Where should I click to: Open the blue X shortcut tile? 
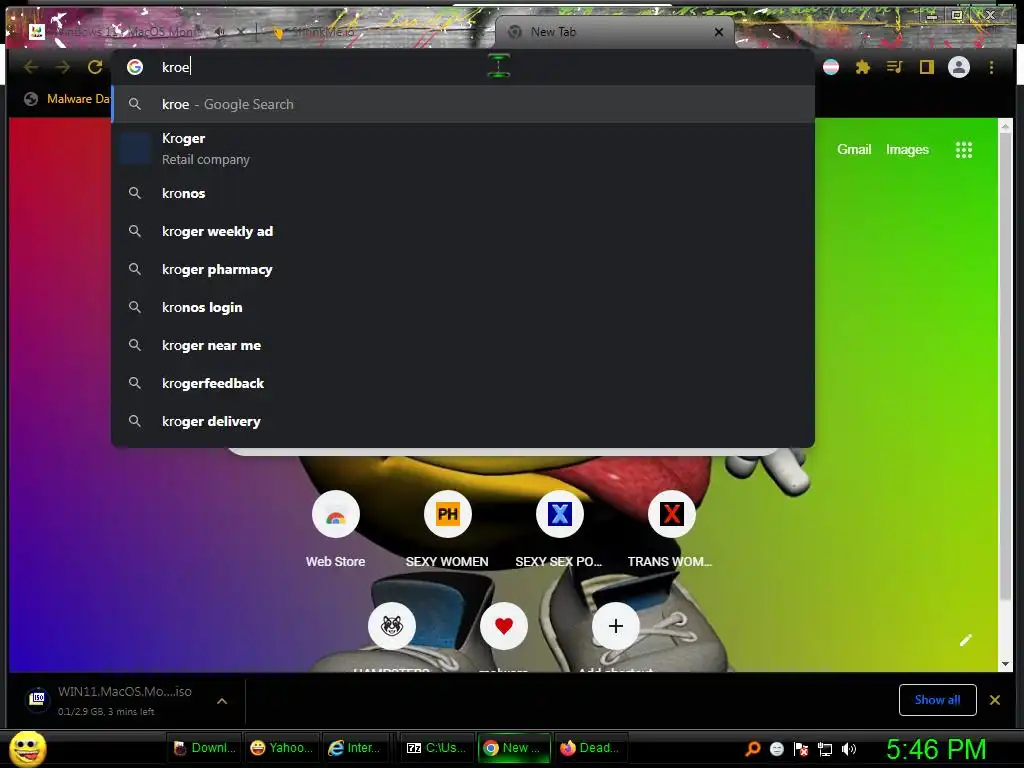(560, 515)
